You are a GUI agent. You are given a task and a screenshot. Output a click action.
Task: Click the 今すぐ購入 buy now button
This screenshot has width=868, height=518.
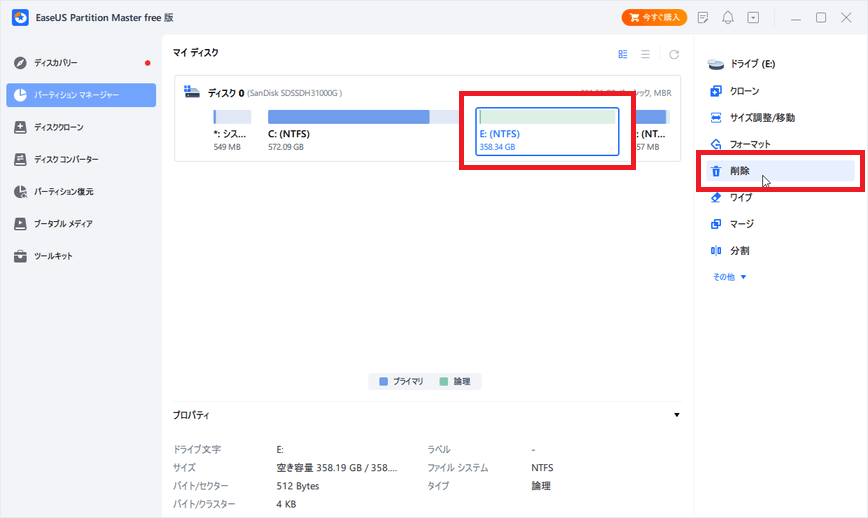654,18
